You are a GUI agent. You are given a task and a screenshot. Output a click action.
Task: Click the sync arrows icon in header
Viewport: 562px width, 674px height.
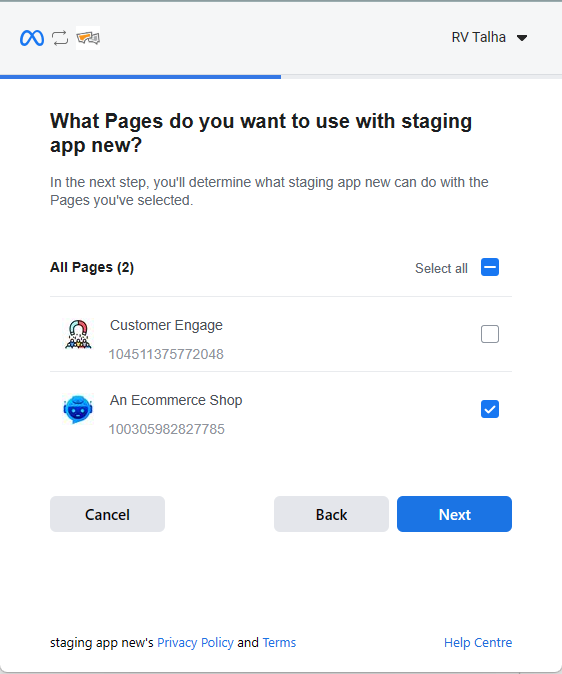tap(60, 38)
